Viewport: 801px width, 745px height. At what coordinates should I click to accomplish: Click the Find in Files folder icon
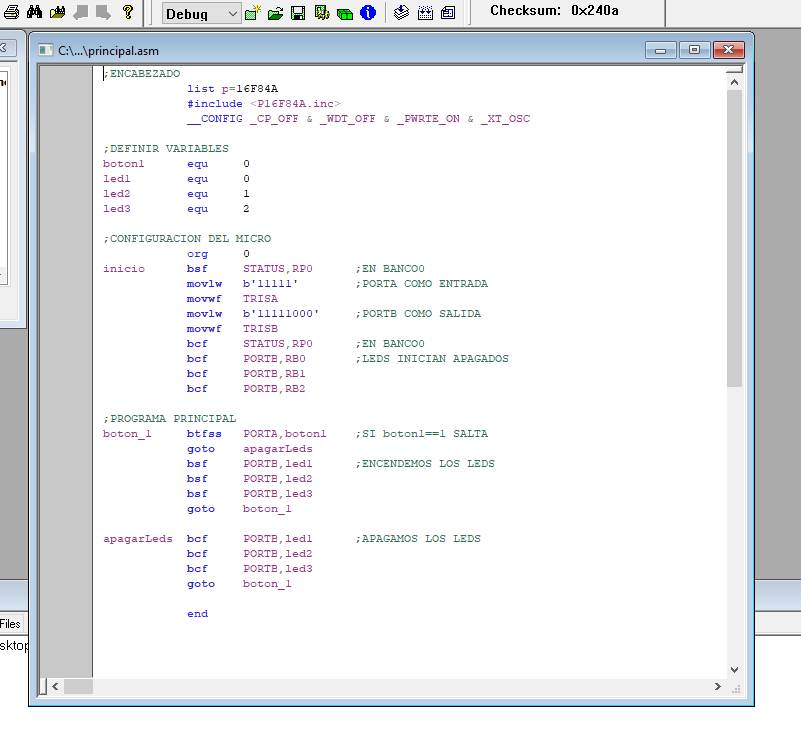pos(57,12)
